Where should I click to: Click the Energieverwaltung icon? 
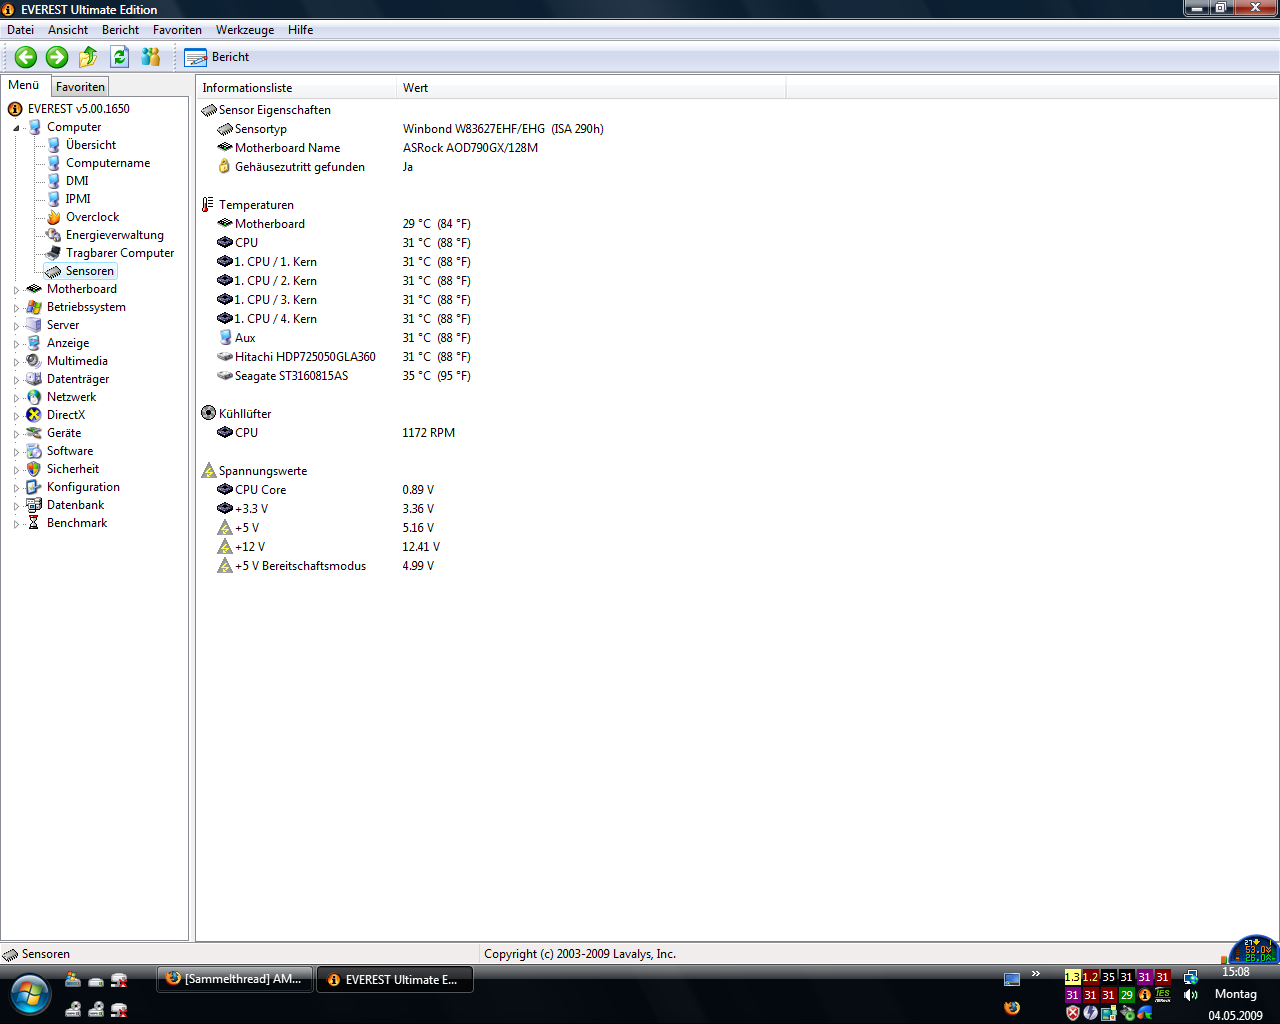coord(54,235)
